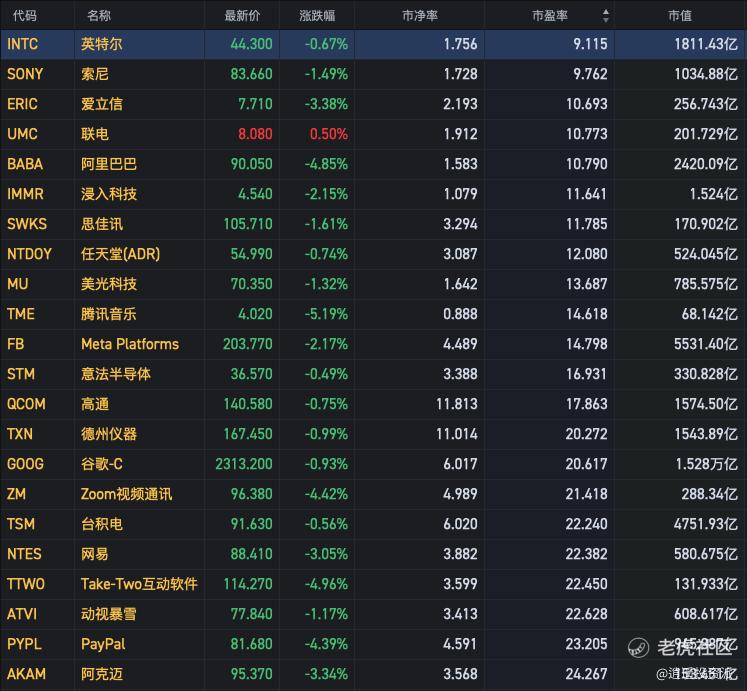The image size is (747, 691).
Task: Select the QCOM ticker code
Action: pos(26,405)
